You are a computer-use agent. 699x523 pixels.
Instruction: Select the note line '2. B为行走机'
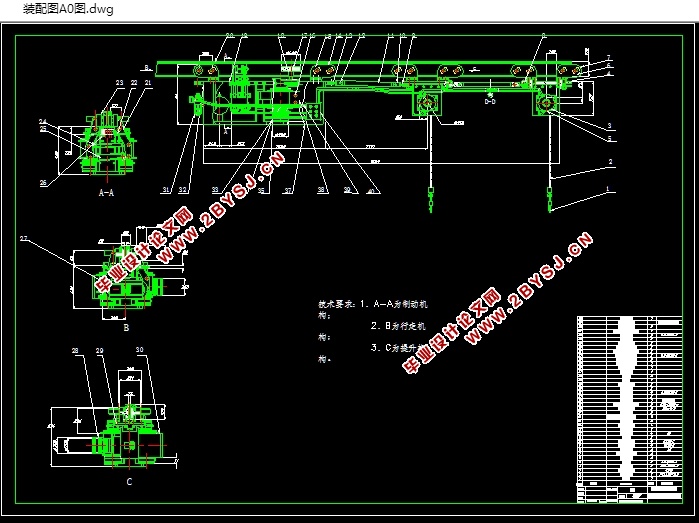(398, 326)
